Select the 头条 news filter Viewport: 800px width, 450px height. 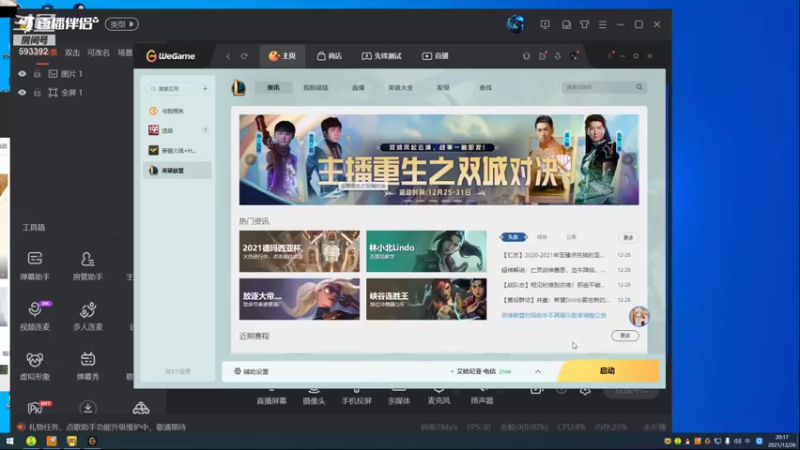(513, 237)
